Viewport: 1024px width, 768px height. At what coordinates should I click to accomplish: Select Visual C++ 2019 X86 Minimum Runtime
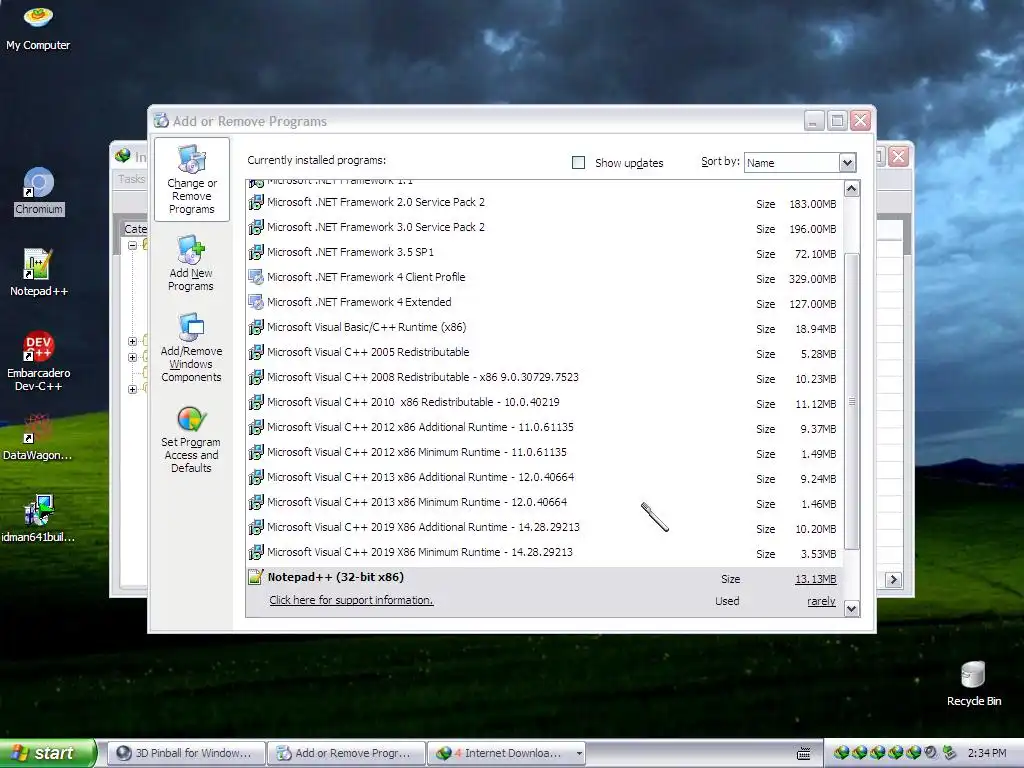click(545, 552)
